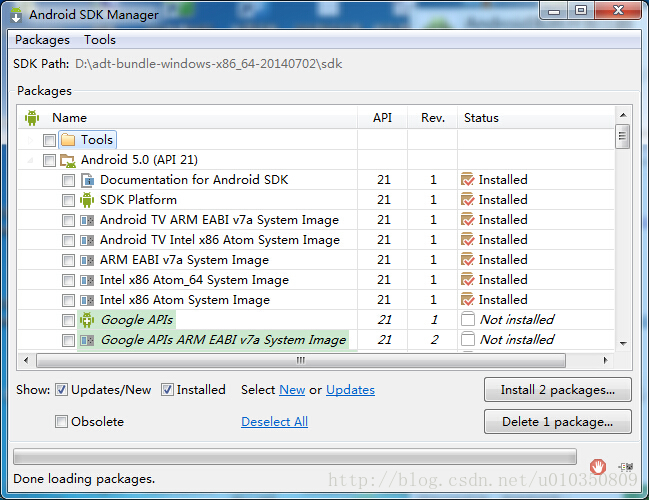Click the API column header
Image resolution: width=649 pixels, height=500 pixels.
382,118
